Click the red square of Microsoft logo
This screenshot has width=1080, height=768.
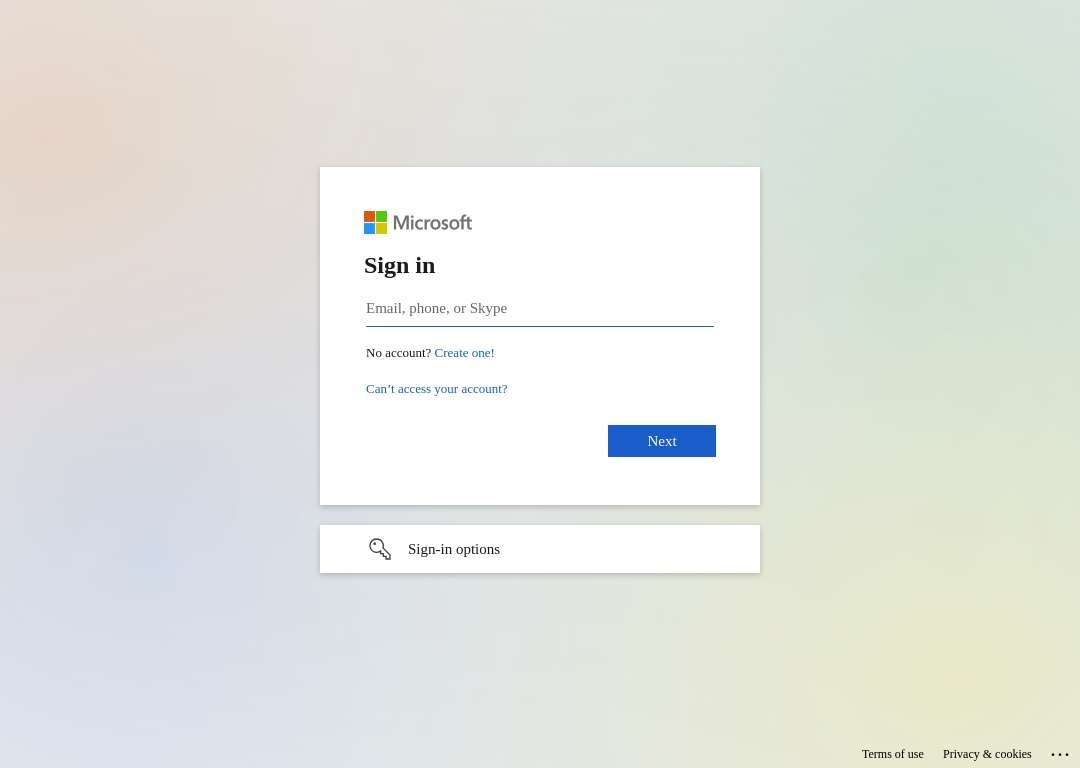(369, 216)
